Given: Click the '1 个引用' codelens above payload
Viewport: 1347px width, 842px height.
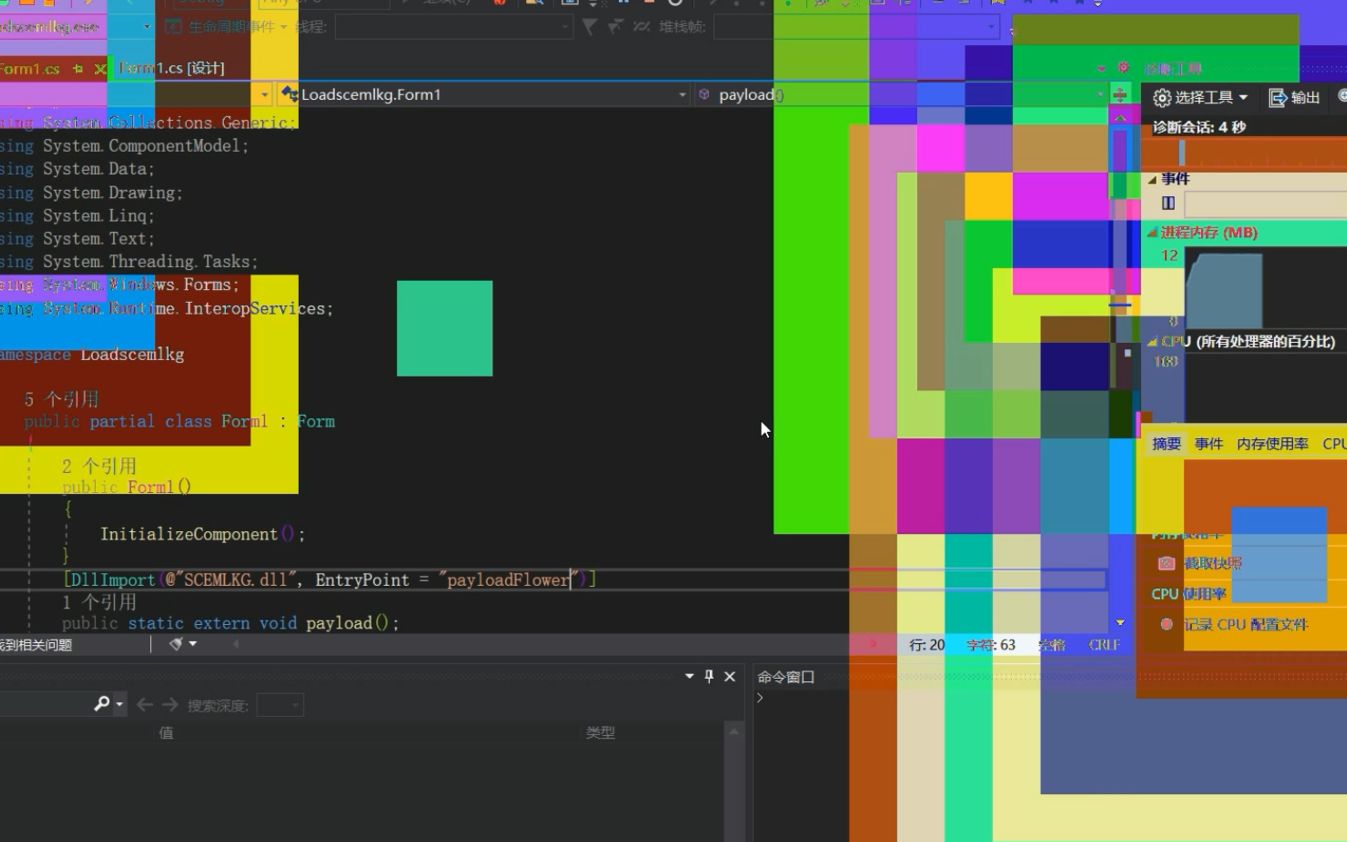Looking at the screenshot, I should point(99,602).
